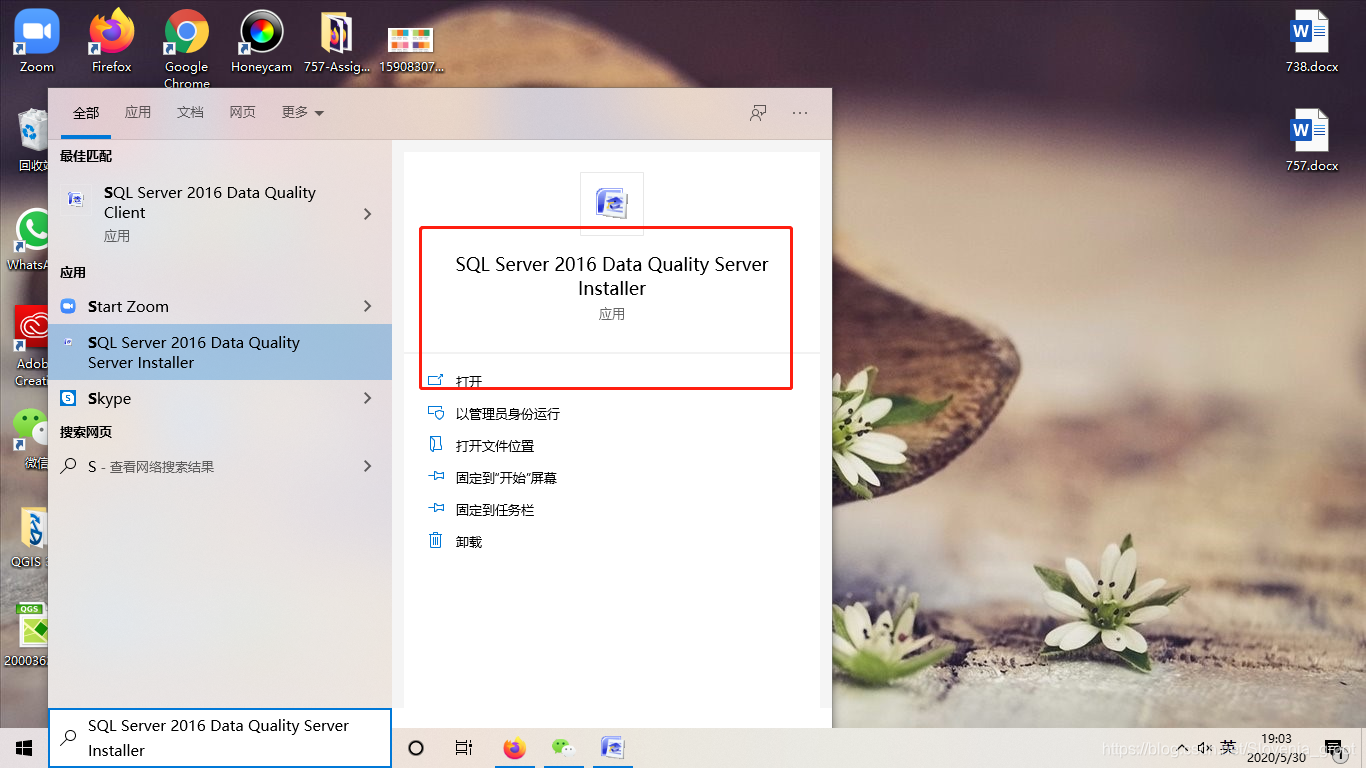Open the taskbar clock showing 19:03
This screenshot has width=1366, height=768.
click(x=1276, y=747)
